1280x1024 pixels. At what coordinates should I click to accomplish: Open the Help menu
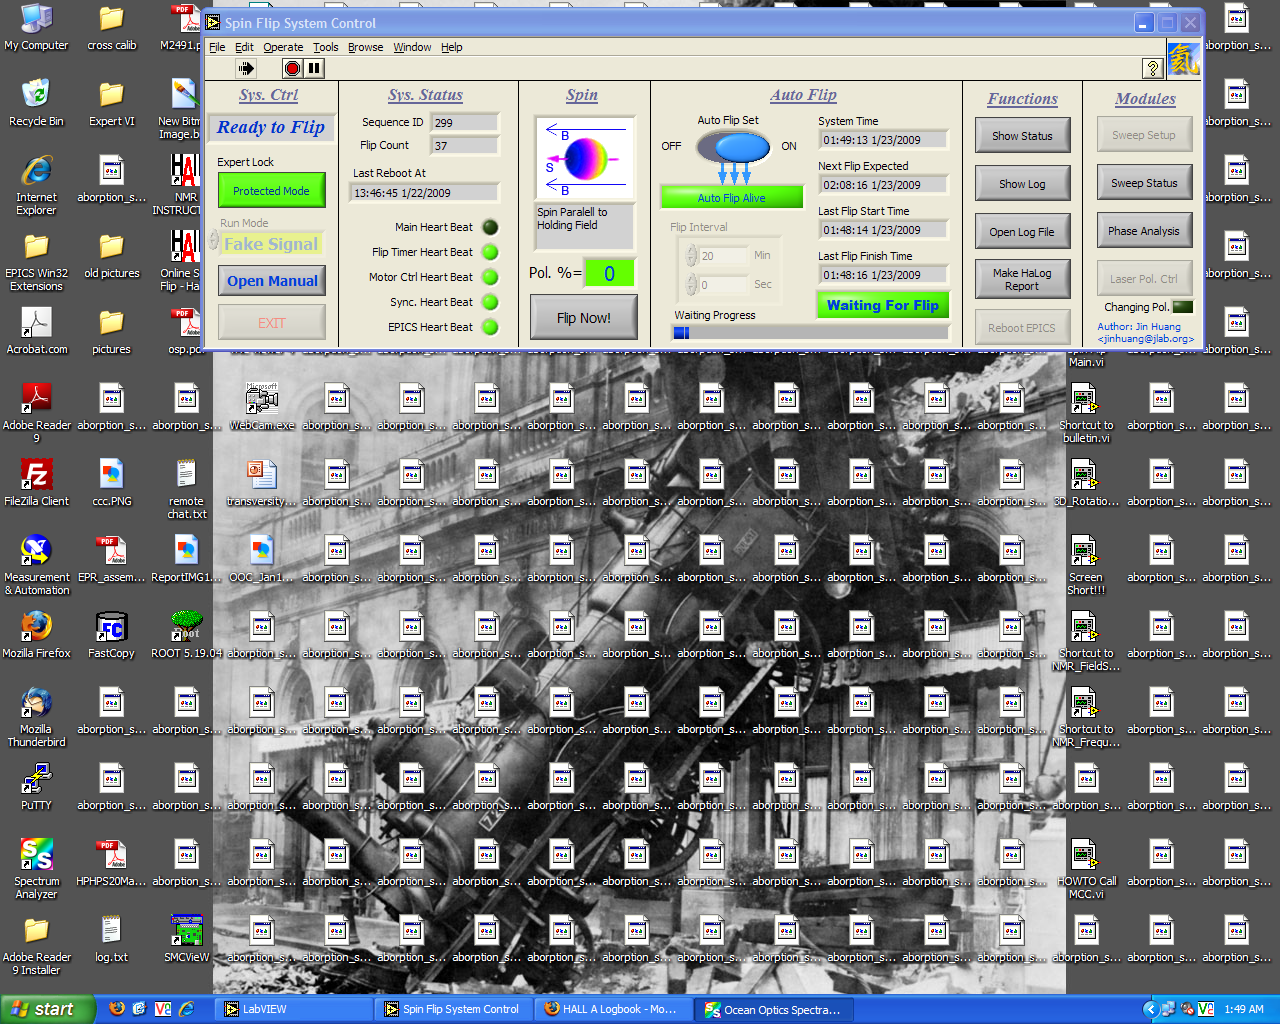coord(452,47)
